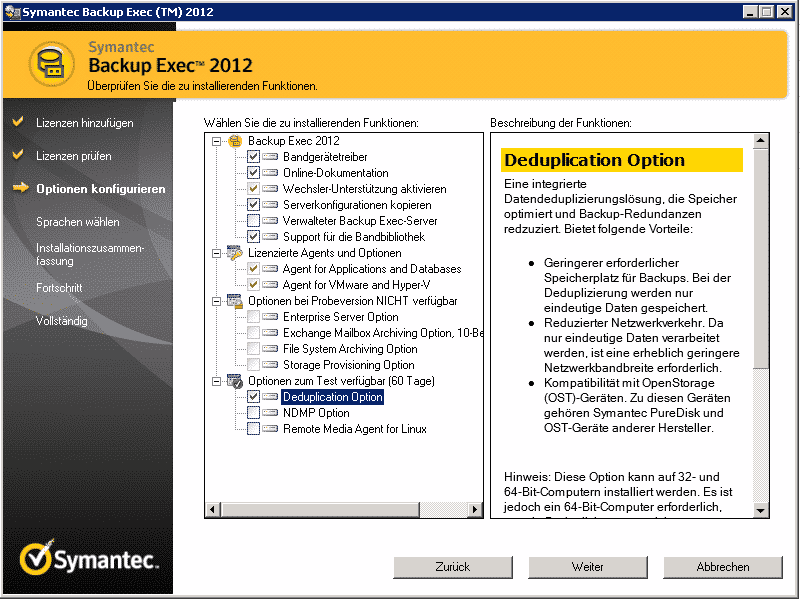Click the drive icon beside Remote Media Agent for Linux
The height and width of the screenshot is (600, 800).
(x=270, y=429)
